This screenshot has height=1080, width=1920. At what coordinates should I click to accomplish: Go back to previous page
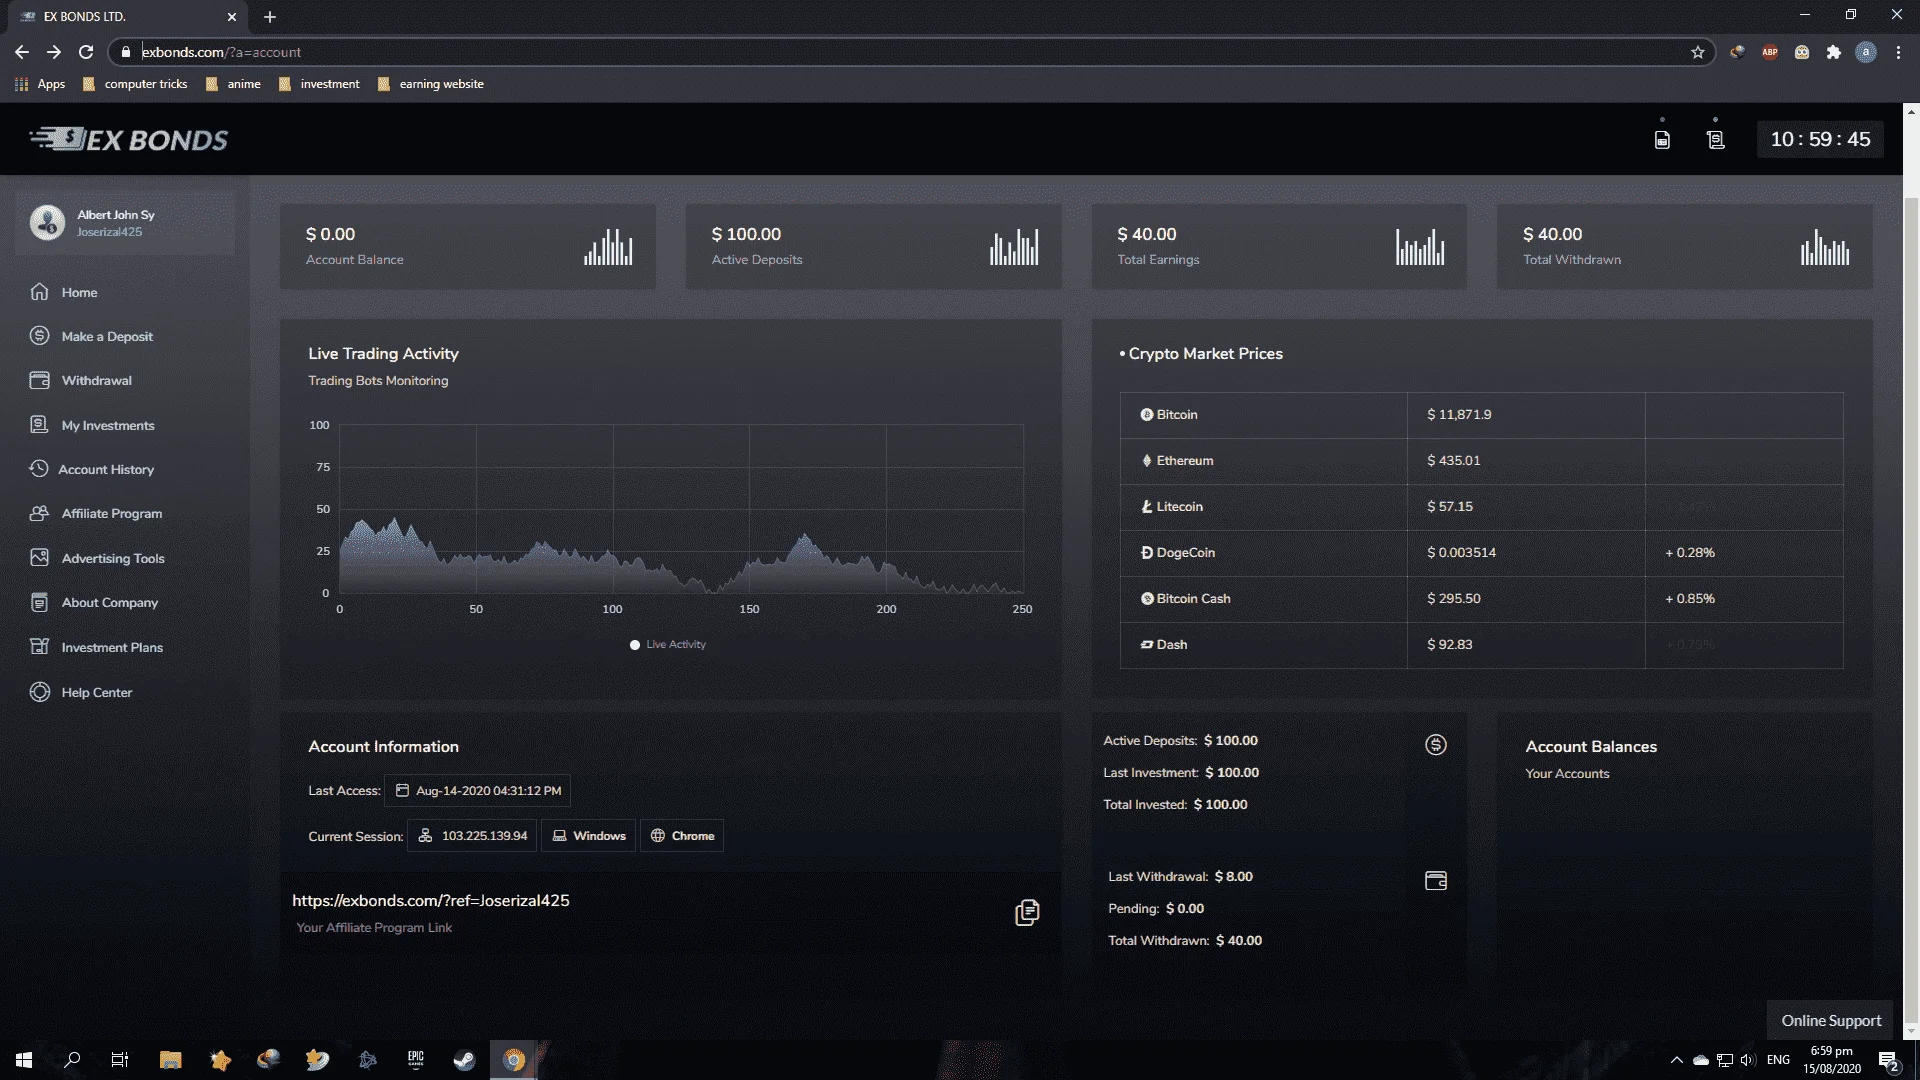[22, 52]
